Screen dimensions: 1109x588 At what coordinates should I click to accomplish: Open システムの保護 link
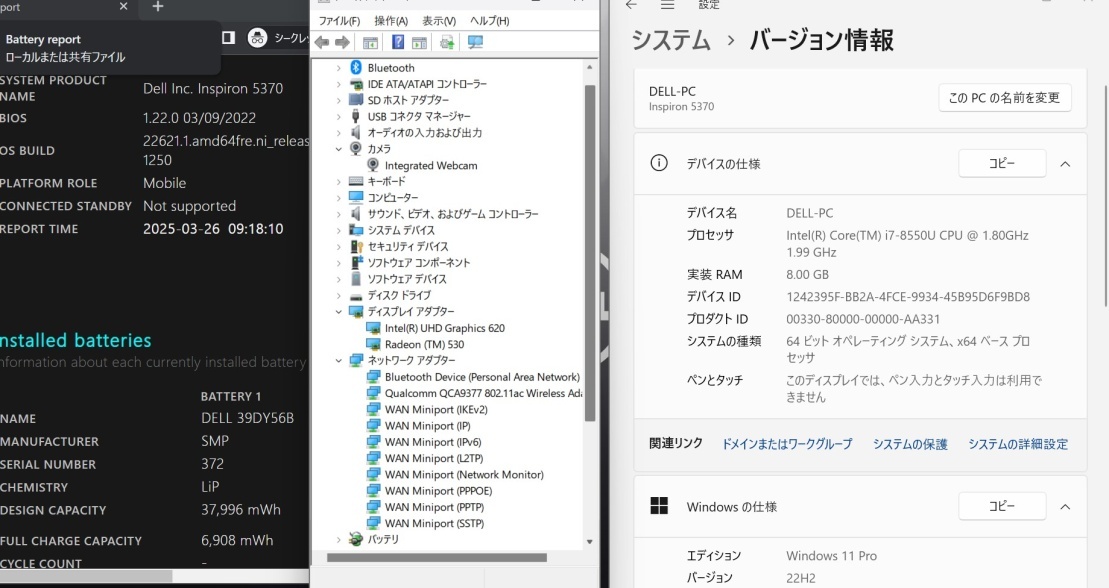tap(910, 444)
